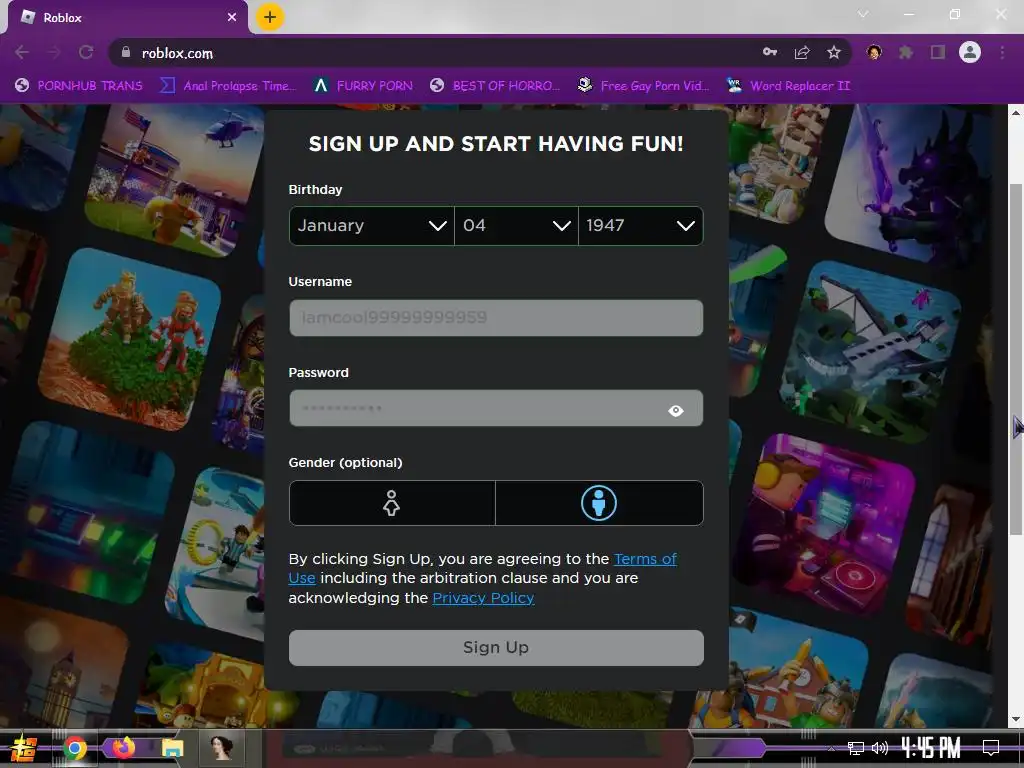Open the Chrome profile menu
Image resolution: width=1024 pixels, height=768 pixels.
[970, 52]
